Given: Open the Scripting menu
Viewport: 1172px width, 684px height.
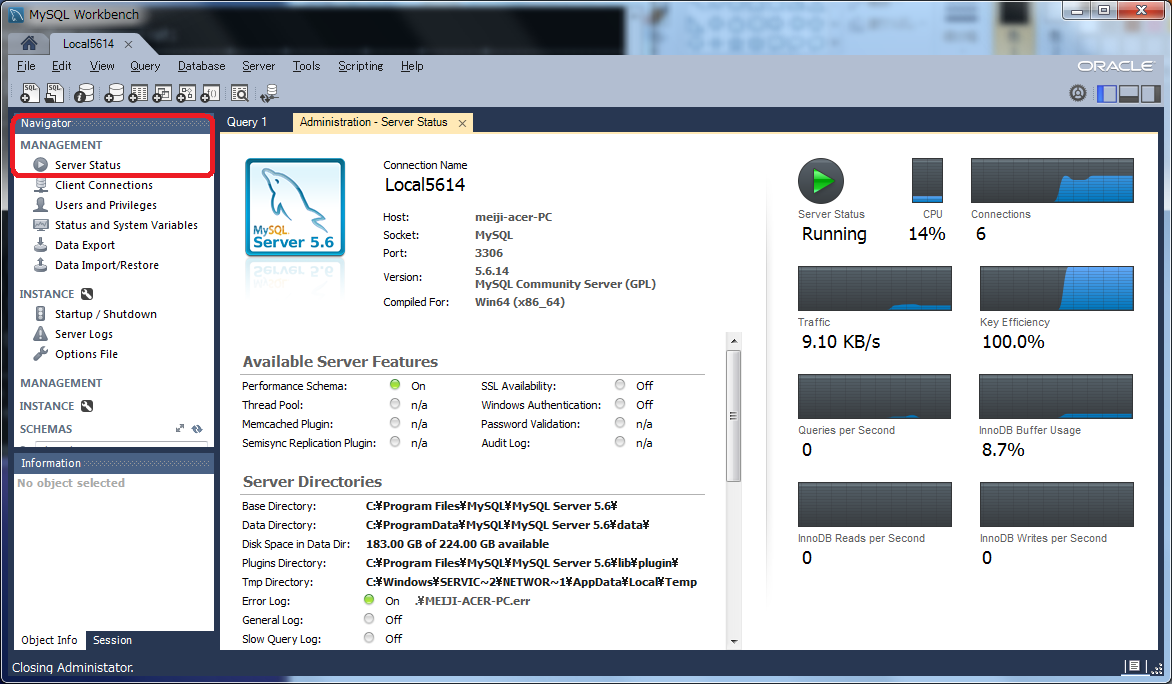Looking at the screenshot, I should point(360,66).
